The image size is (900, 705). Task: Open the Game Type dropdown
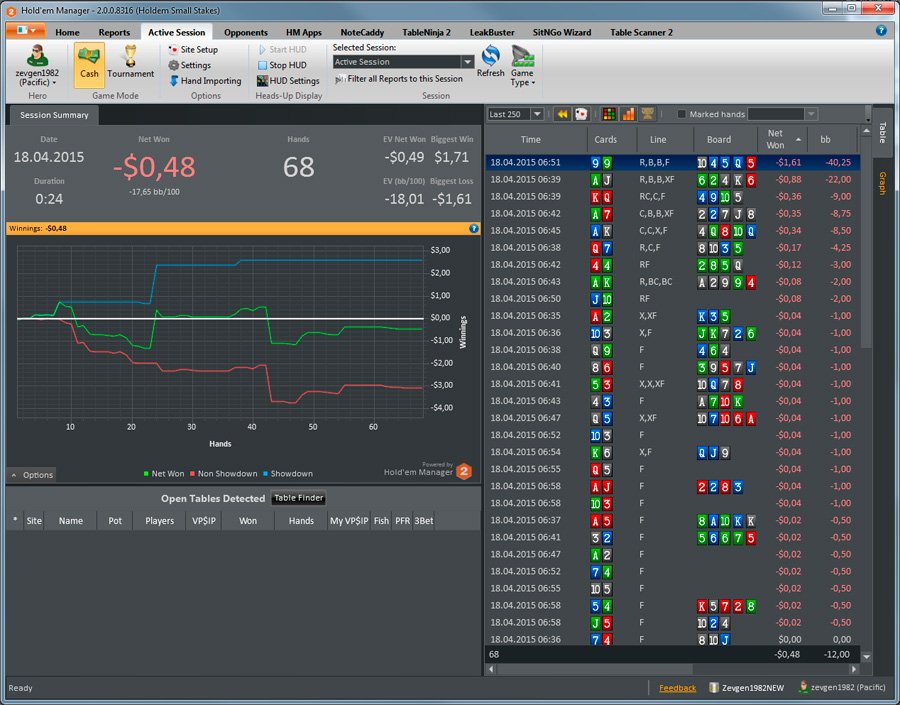[x=522, y=66]
